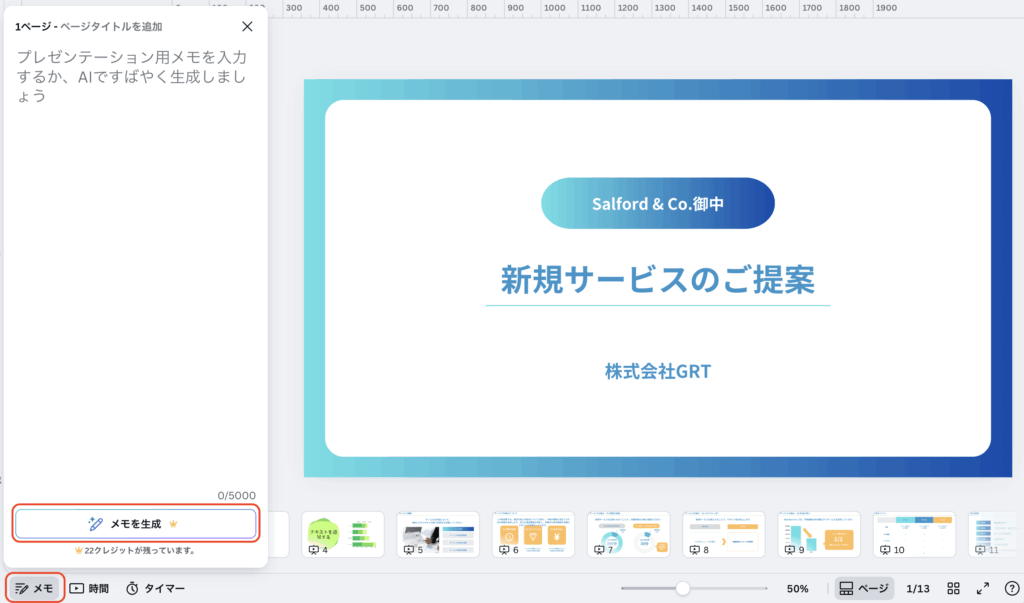Screen dimensions: 1024x603
Task: Close the presenter notes panel
Action: (248, 27)
